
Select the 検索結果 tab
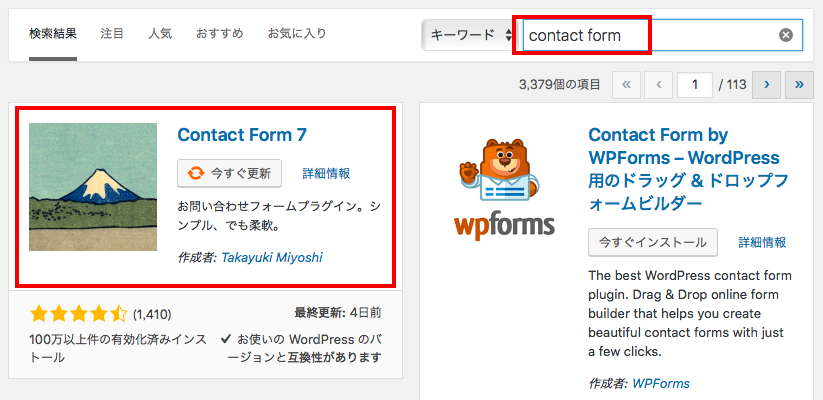tap(53, 34)
